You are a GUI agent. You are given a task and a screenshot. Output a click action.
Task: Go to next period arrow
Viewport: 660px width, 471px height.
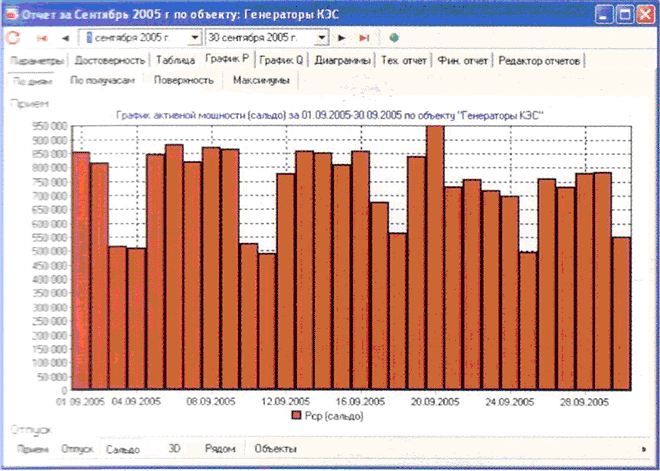[x=342, y=38]
